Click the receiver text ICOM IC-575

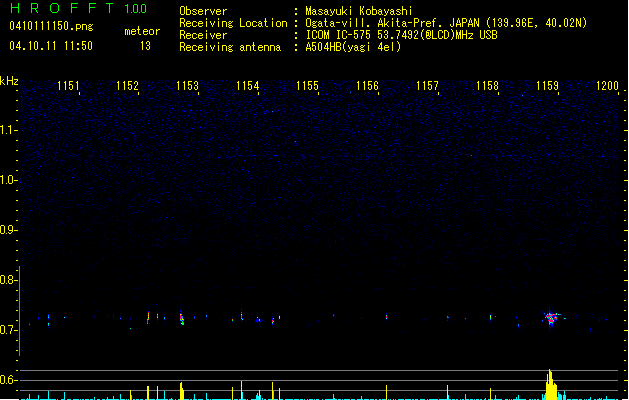338,35
